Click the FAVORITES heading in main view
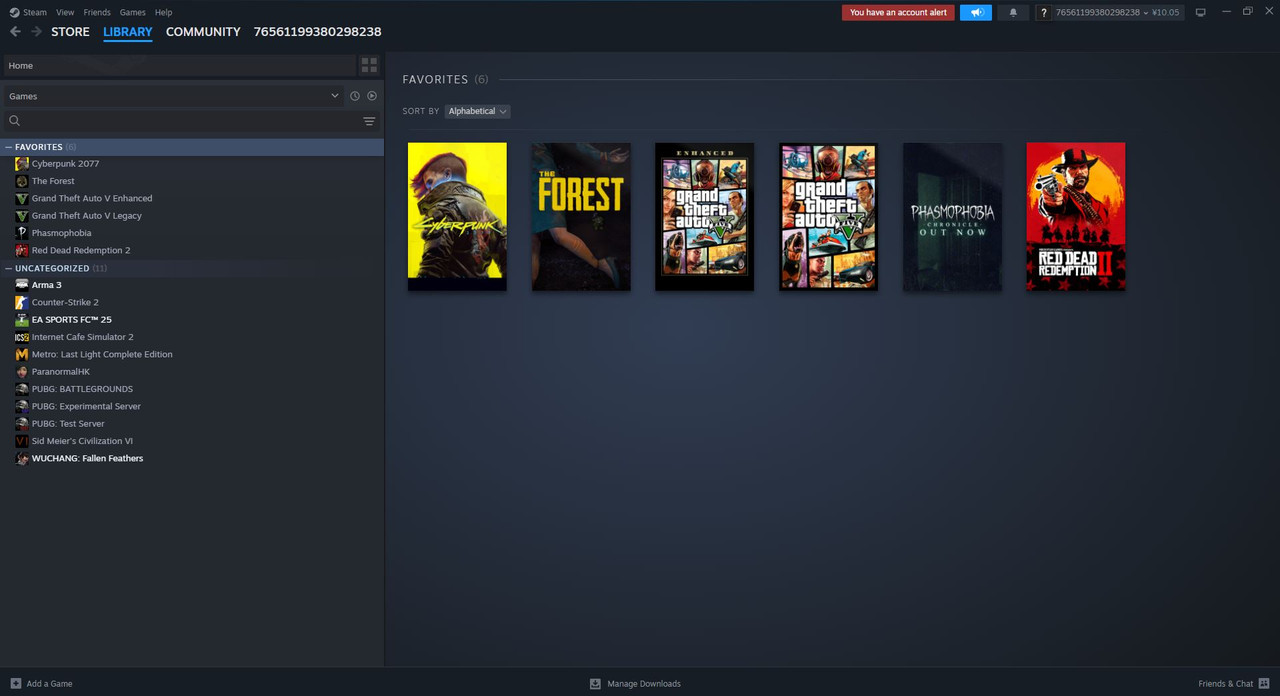This screenshot has height=696, width=1280. click(x=435, y=79)
